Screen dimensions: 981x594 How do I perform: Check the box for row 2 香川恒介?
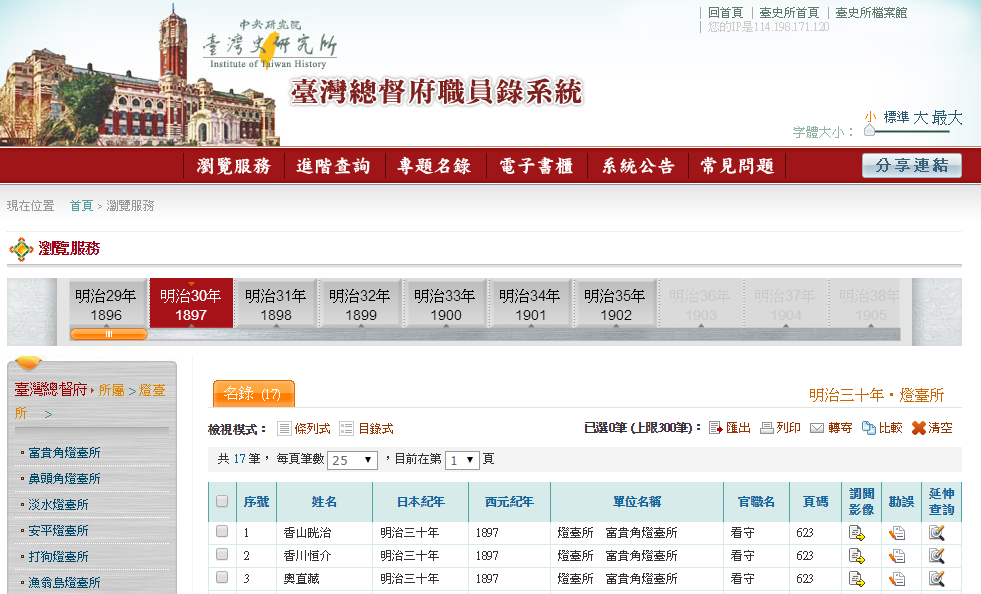221,555
